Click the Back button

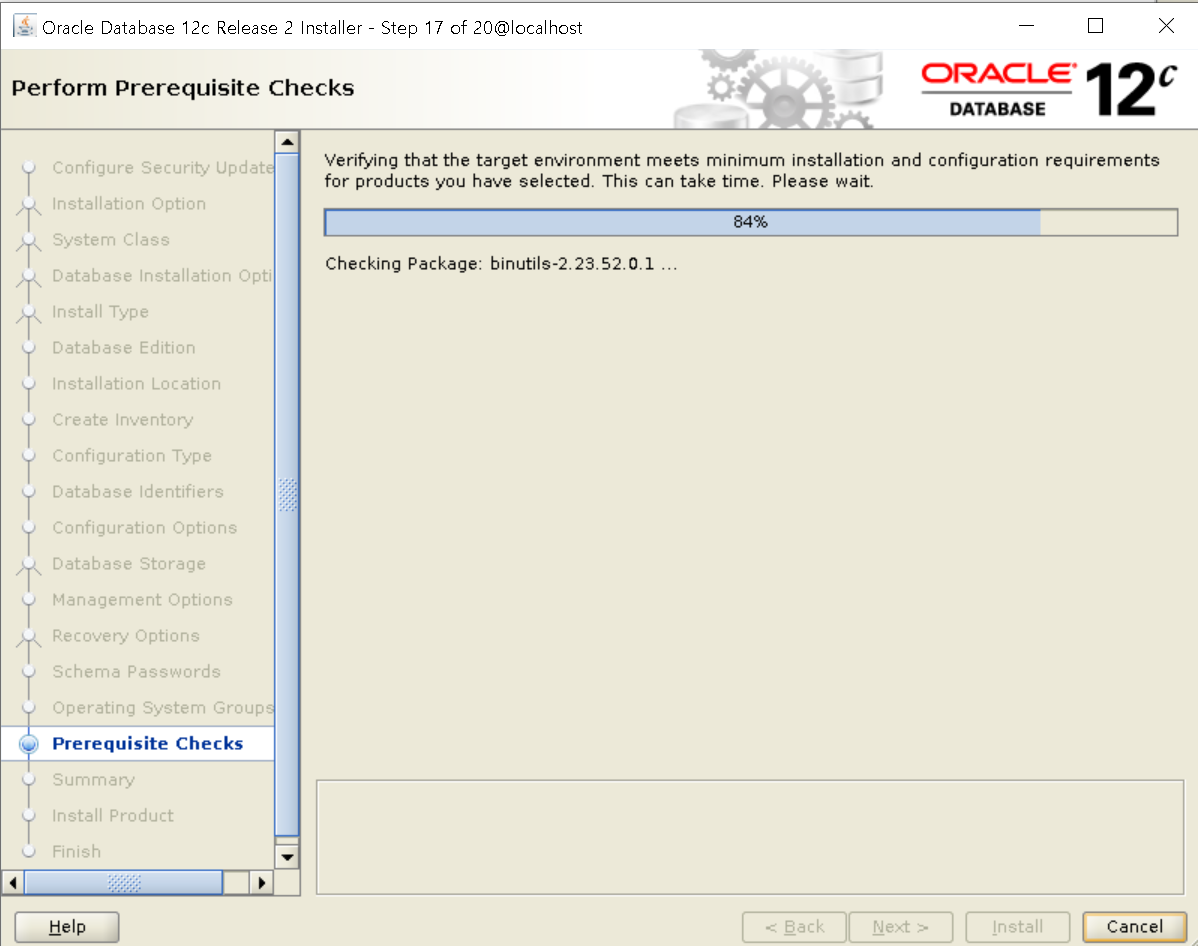tap(794, 927)
